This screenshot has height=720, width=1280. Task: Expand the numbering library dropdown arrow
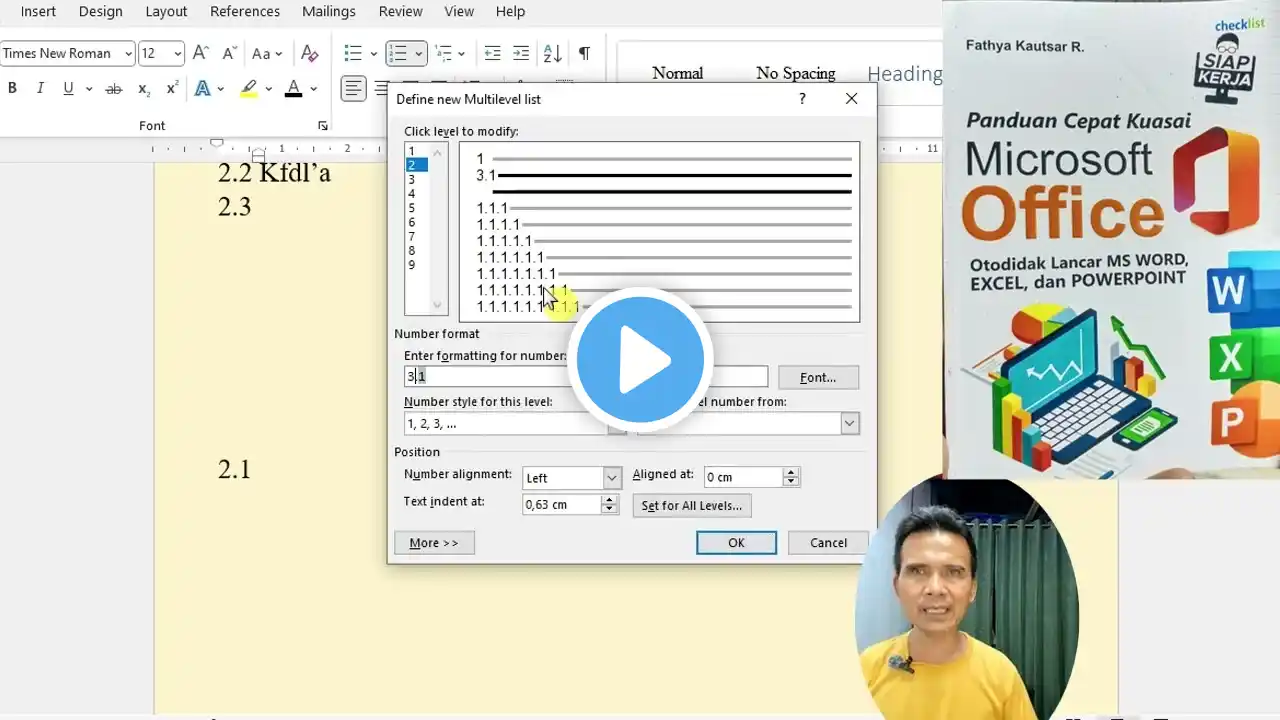418,53
